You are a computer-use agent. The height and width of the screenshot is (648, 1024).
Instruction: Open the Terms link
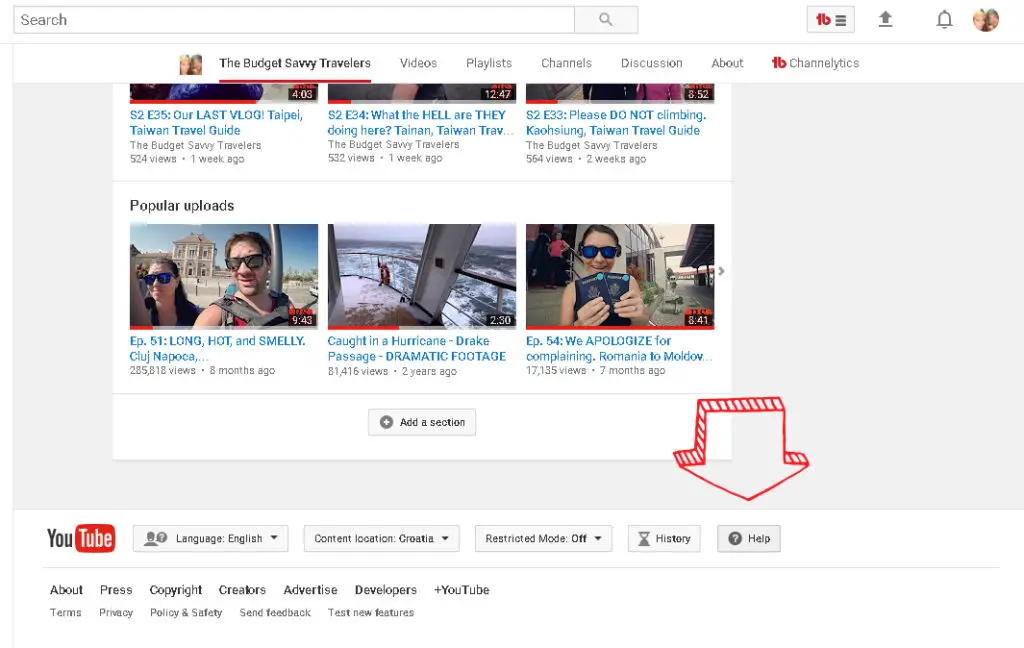click(x=65, y=613)
